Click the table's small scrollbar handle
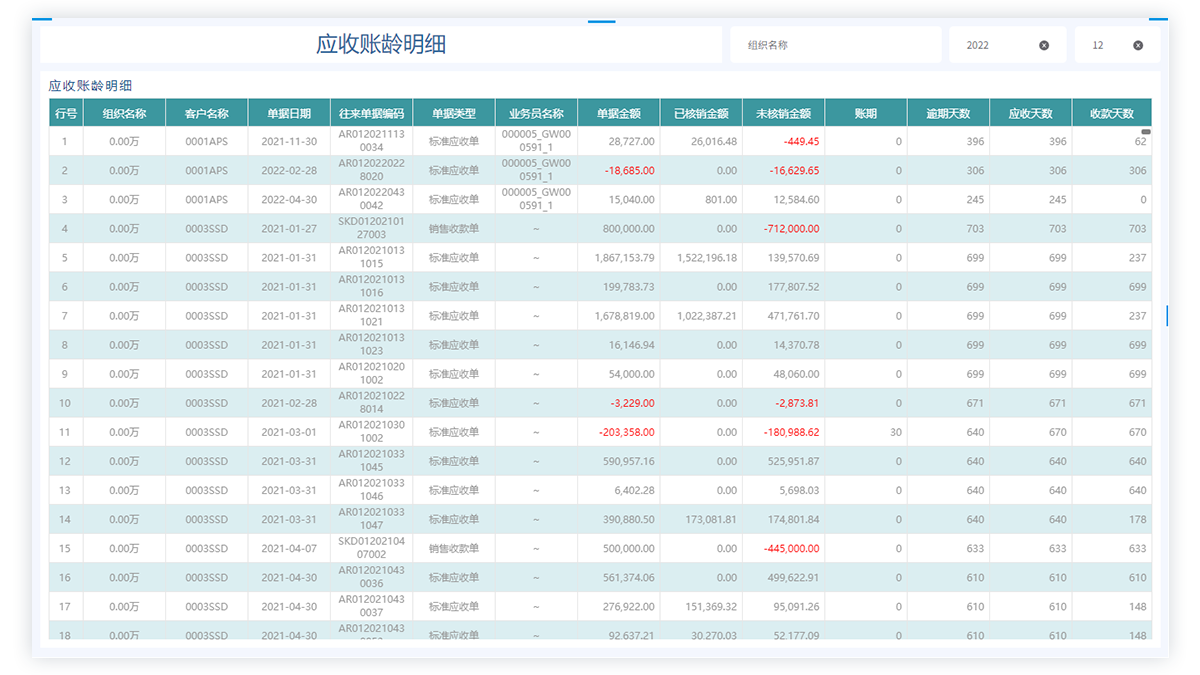The width and height of the screenshot is (1200, 675). [x=1146, y=131]
